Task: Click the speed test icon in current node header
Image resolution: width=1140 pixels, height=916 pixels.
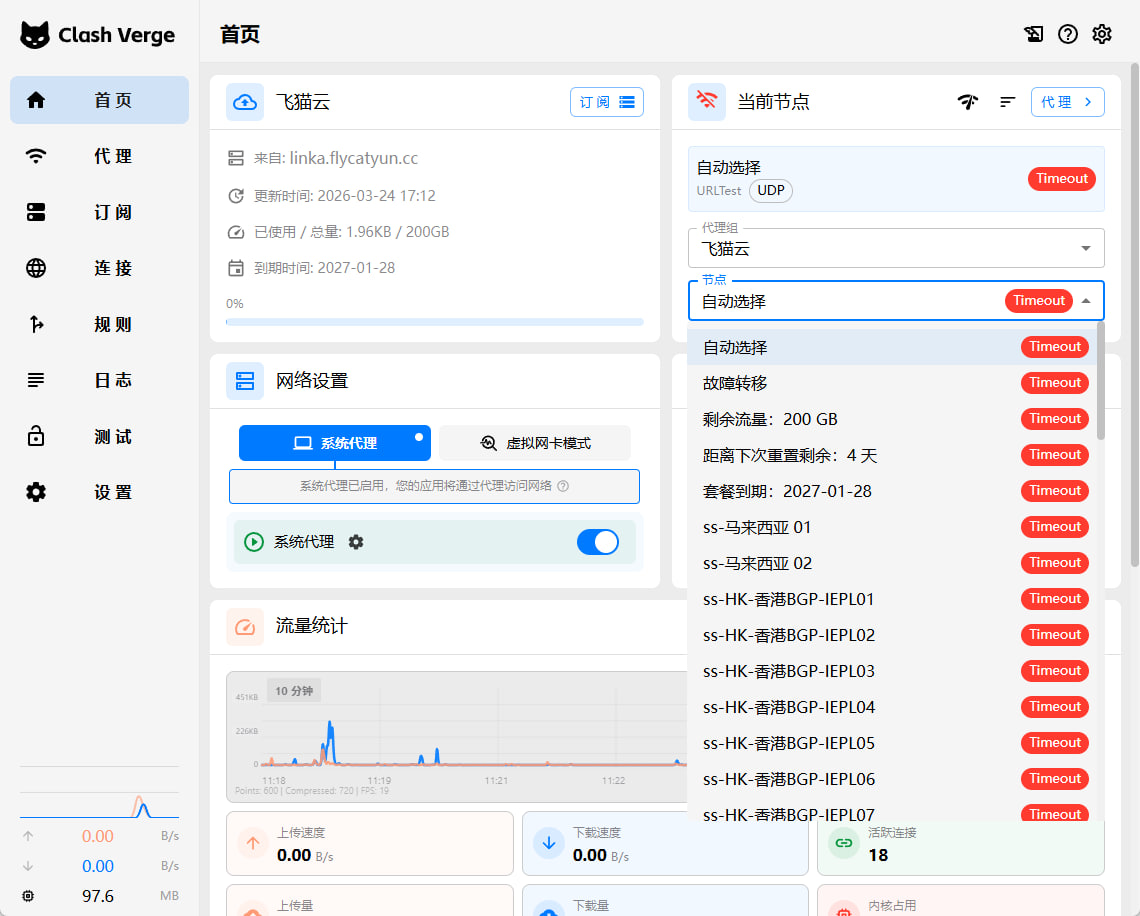Action: point(967,102)
